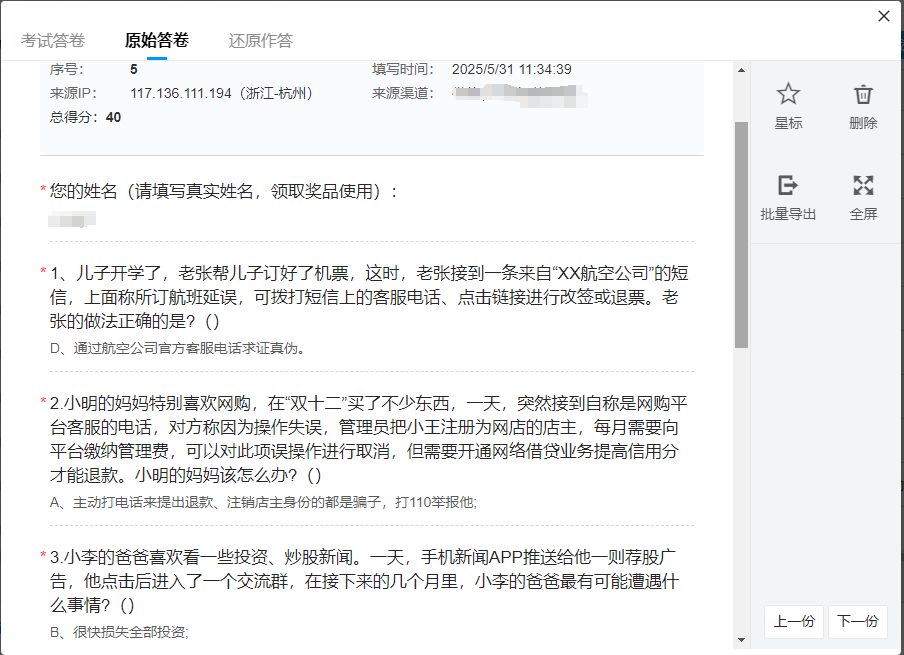Click the 您的姓名 question label
This screenshot has width=904, height=655.
pyautogui.click(x=224, y=191)
